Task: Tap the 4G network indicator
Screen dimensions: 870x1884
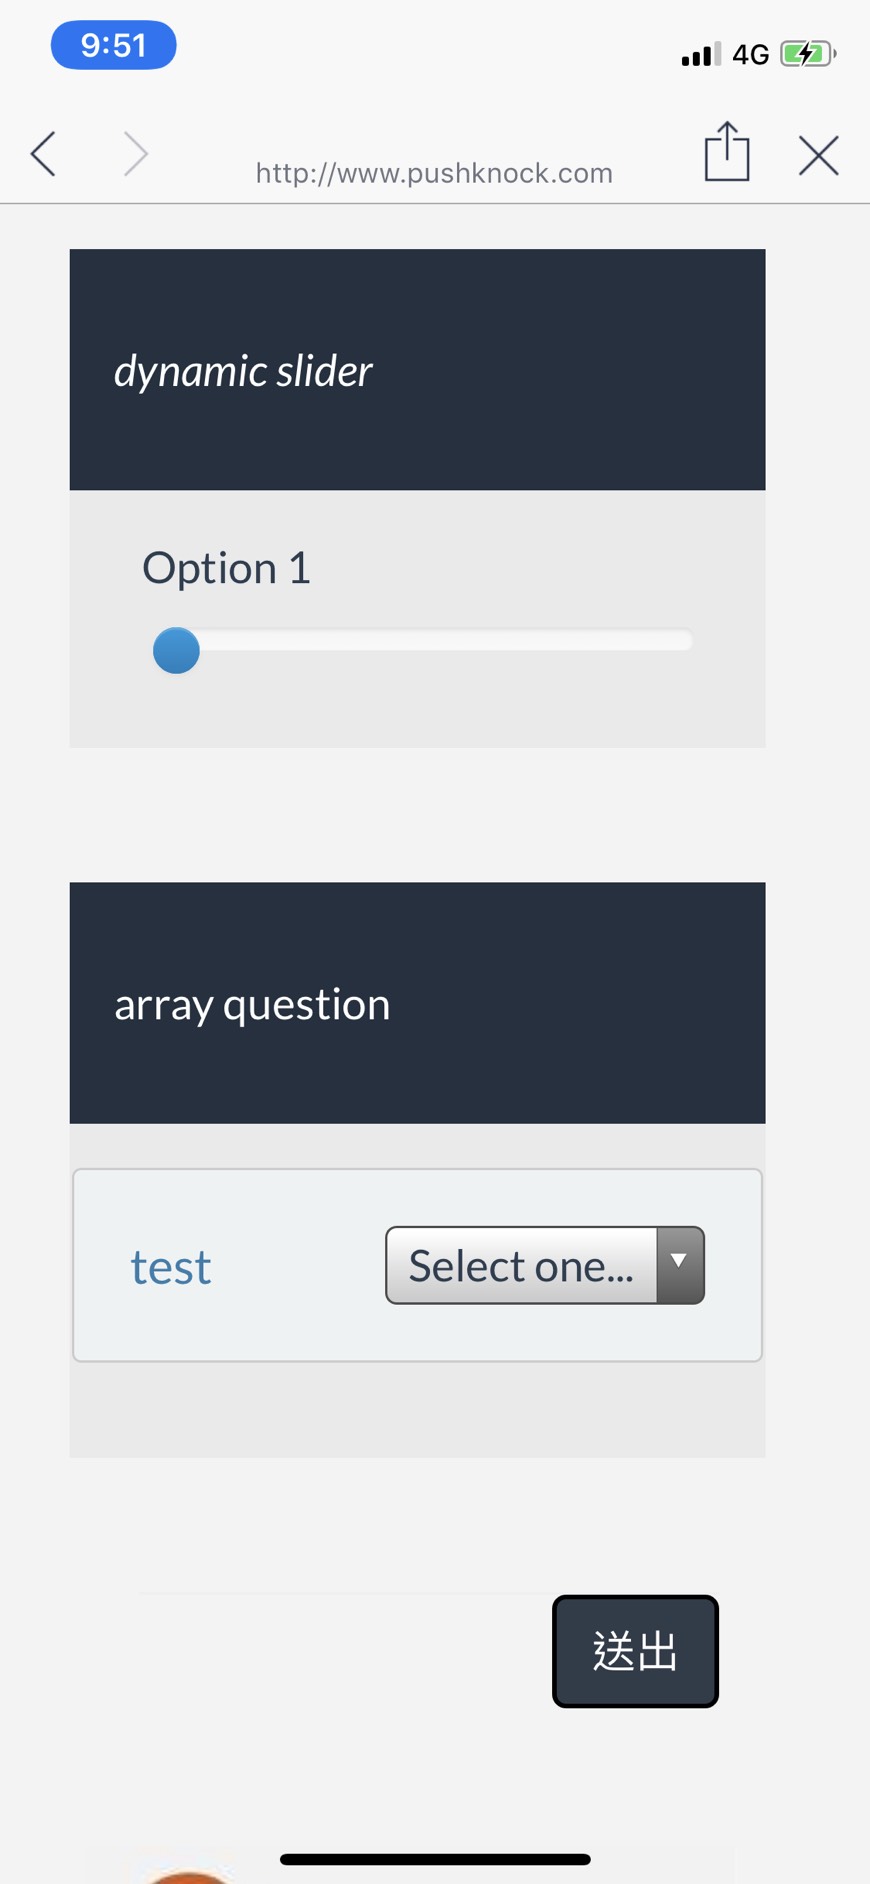Action: point(750,54)
